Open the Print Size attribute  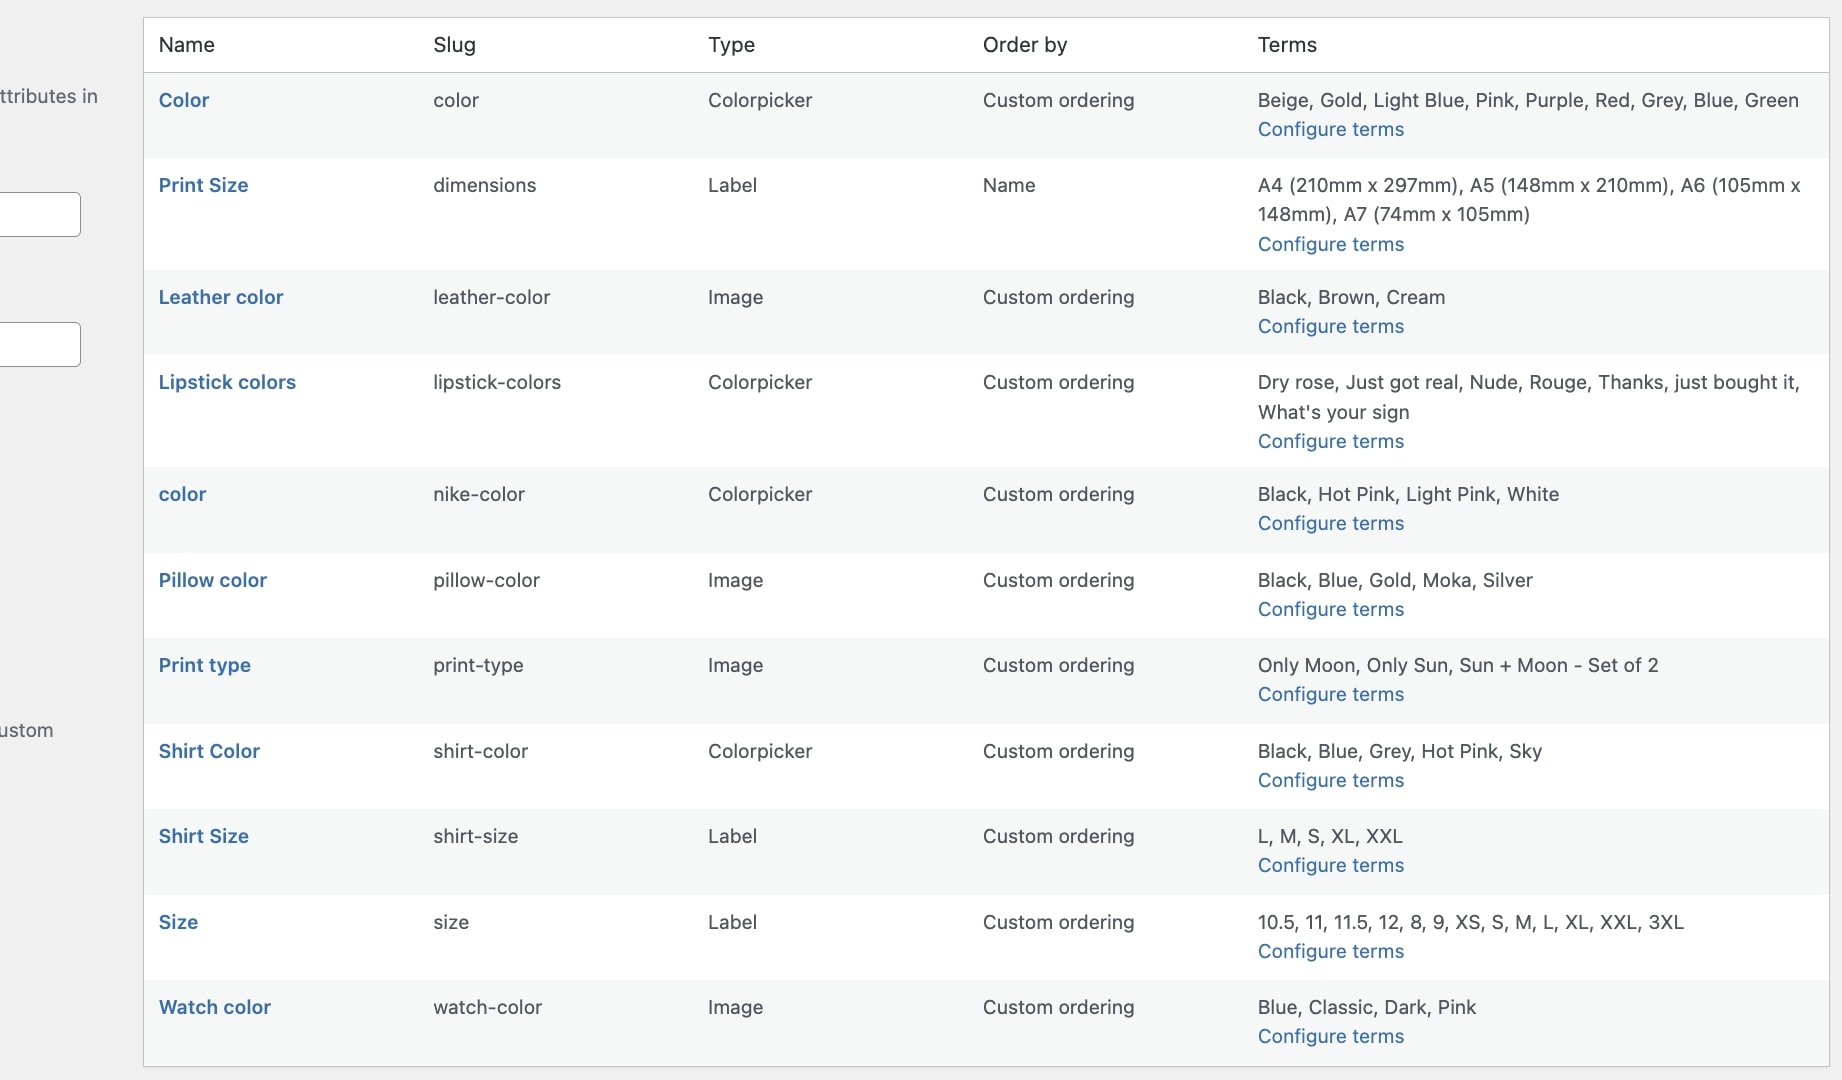pos(203,185)
